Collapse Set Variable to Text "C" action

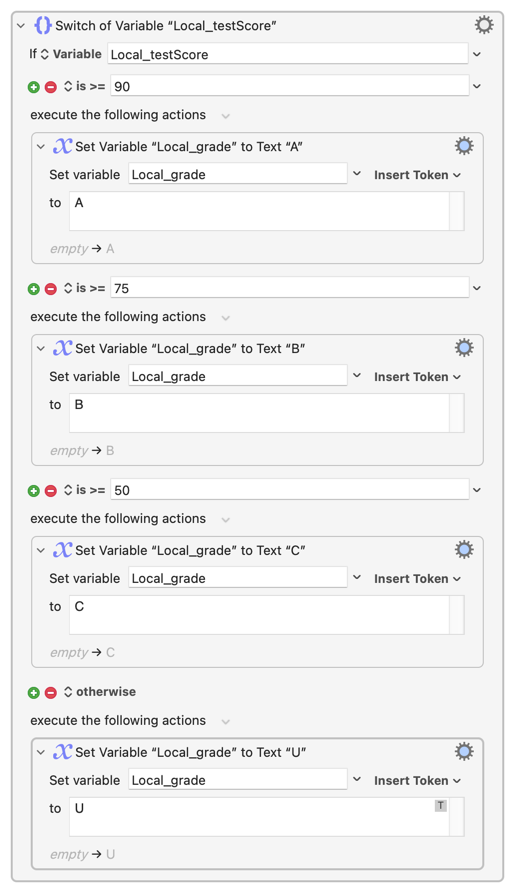tap(41, 550)
